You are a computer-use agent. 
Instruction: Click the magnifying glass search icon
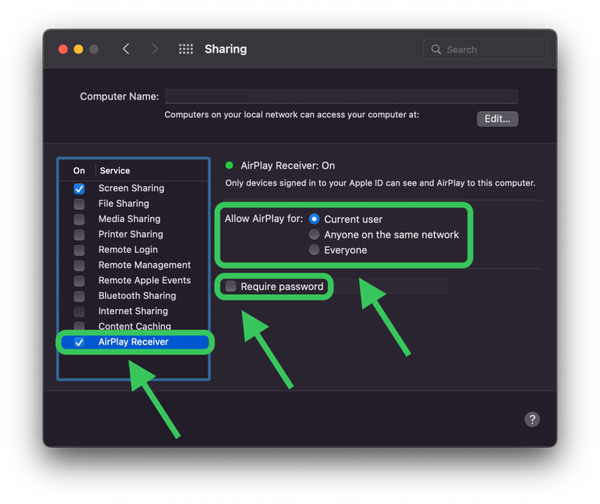[436, 49]
